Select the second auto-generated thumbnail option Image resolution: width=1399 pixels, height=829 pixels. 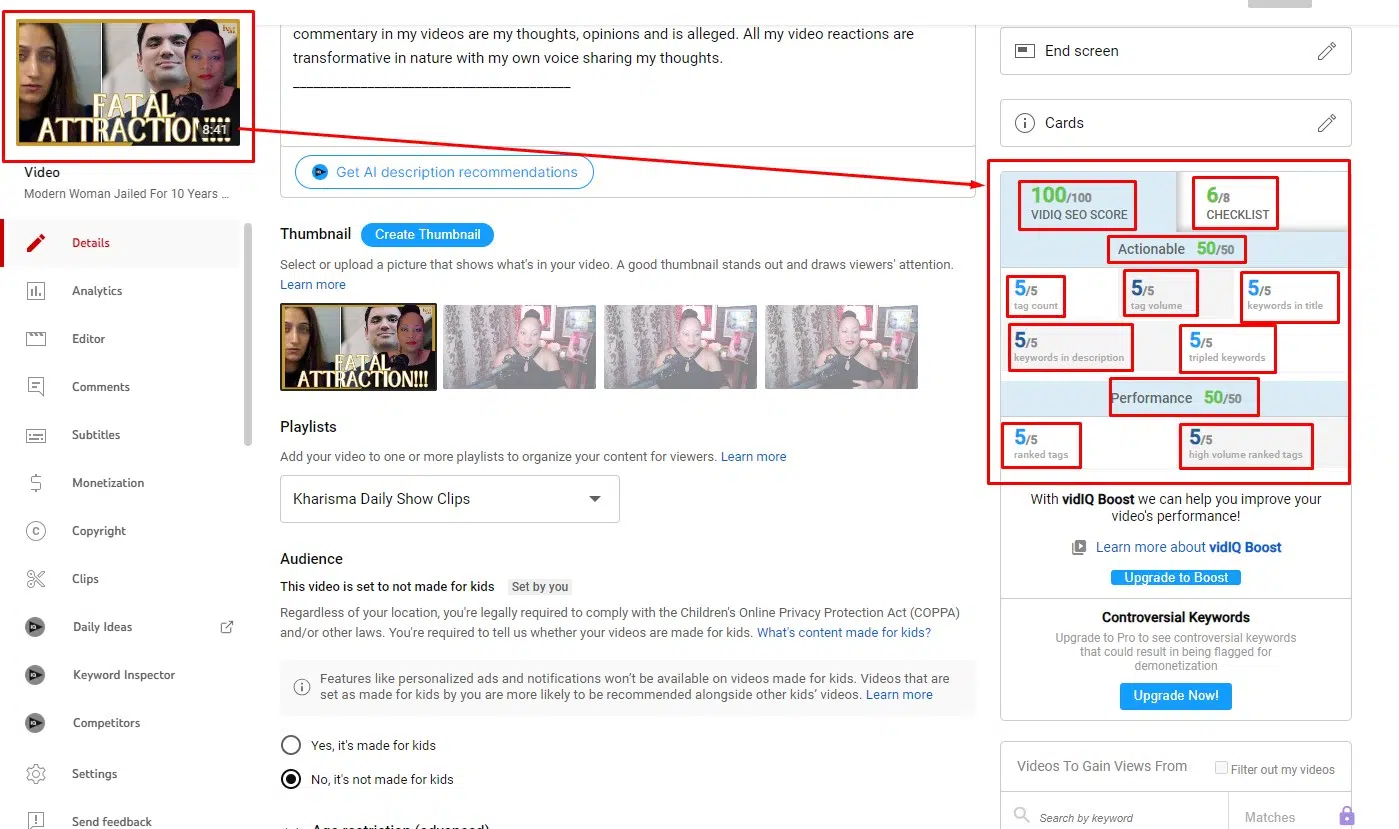(519, 347)
